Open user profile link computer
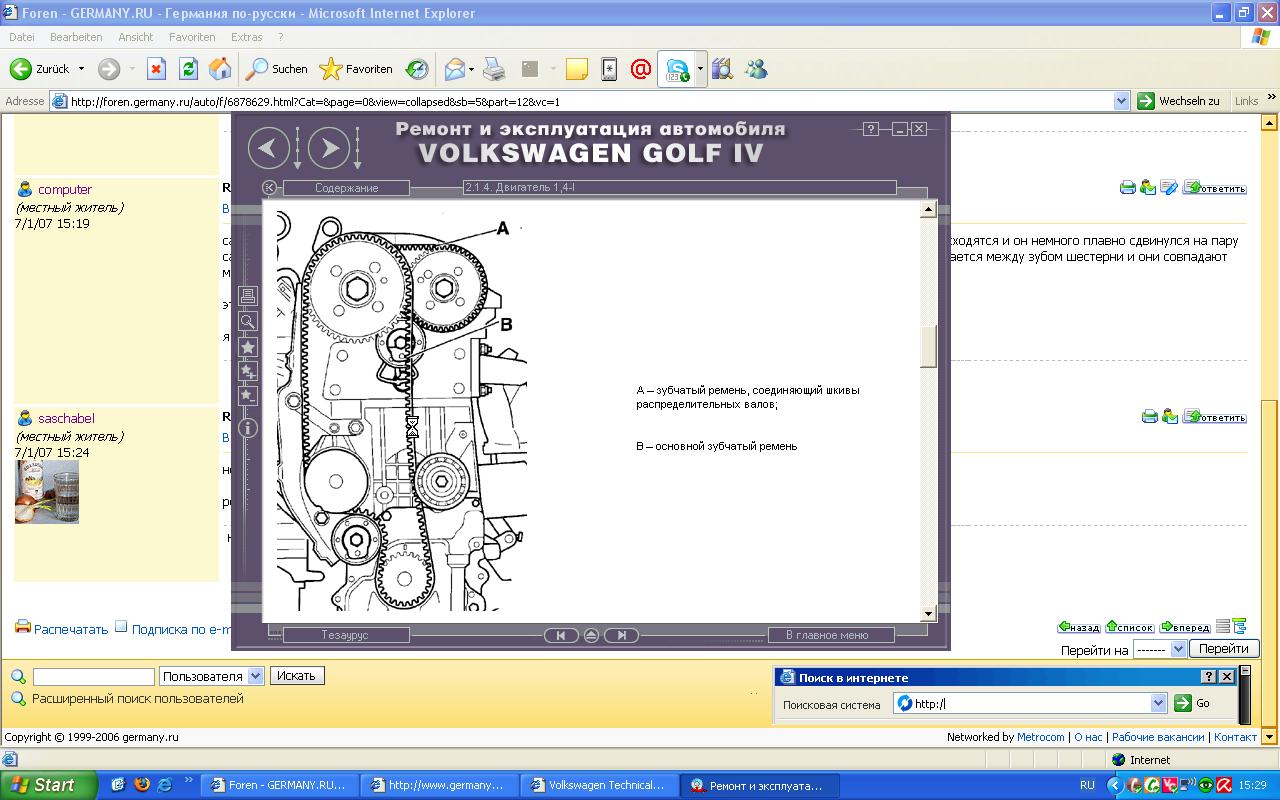The height and width of the screenshot is (800, 1280). pyautogui.click(x=65, y=189)
